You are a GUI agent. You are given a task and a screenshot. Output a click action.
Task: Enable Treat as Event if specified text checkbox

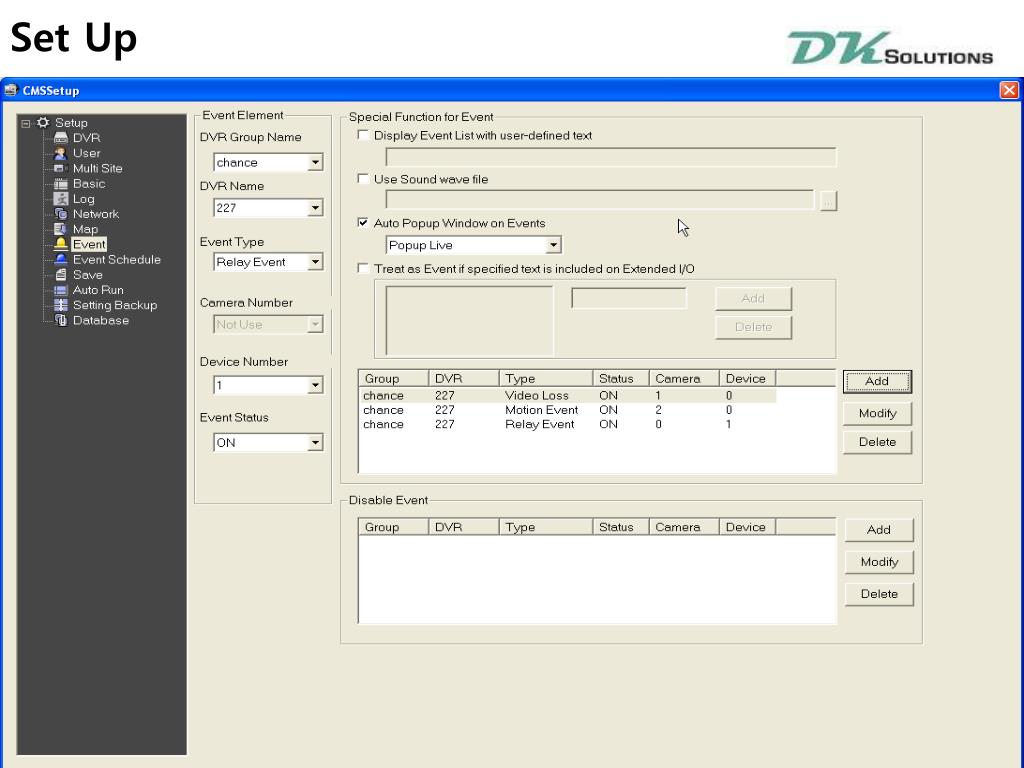point(363,268)
